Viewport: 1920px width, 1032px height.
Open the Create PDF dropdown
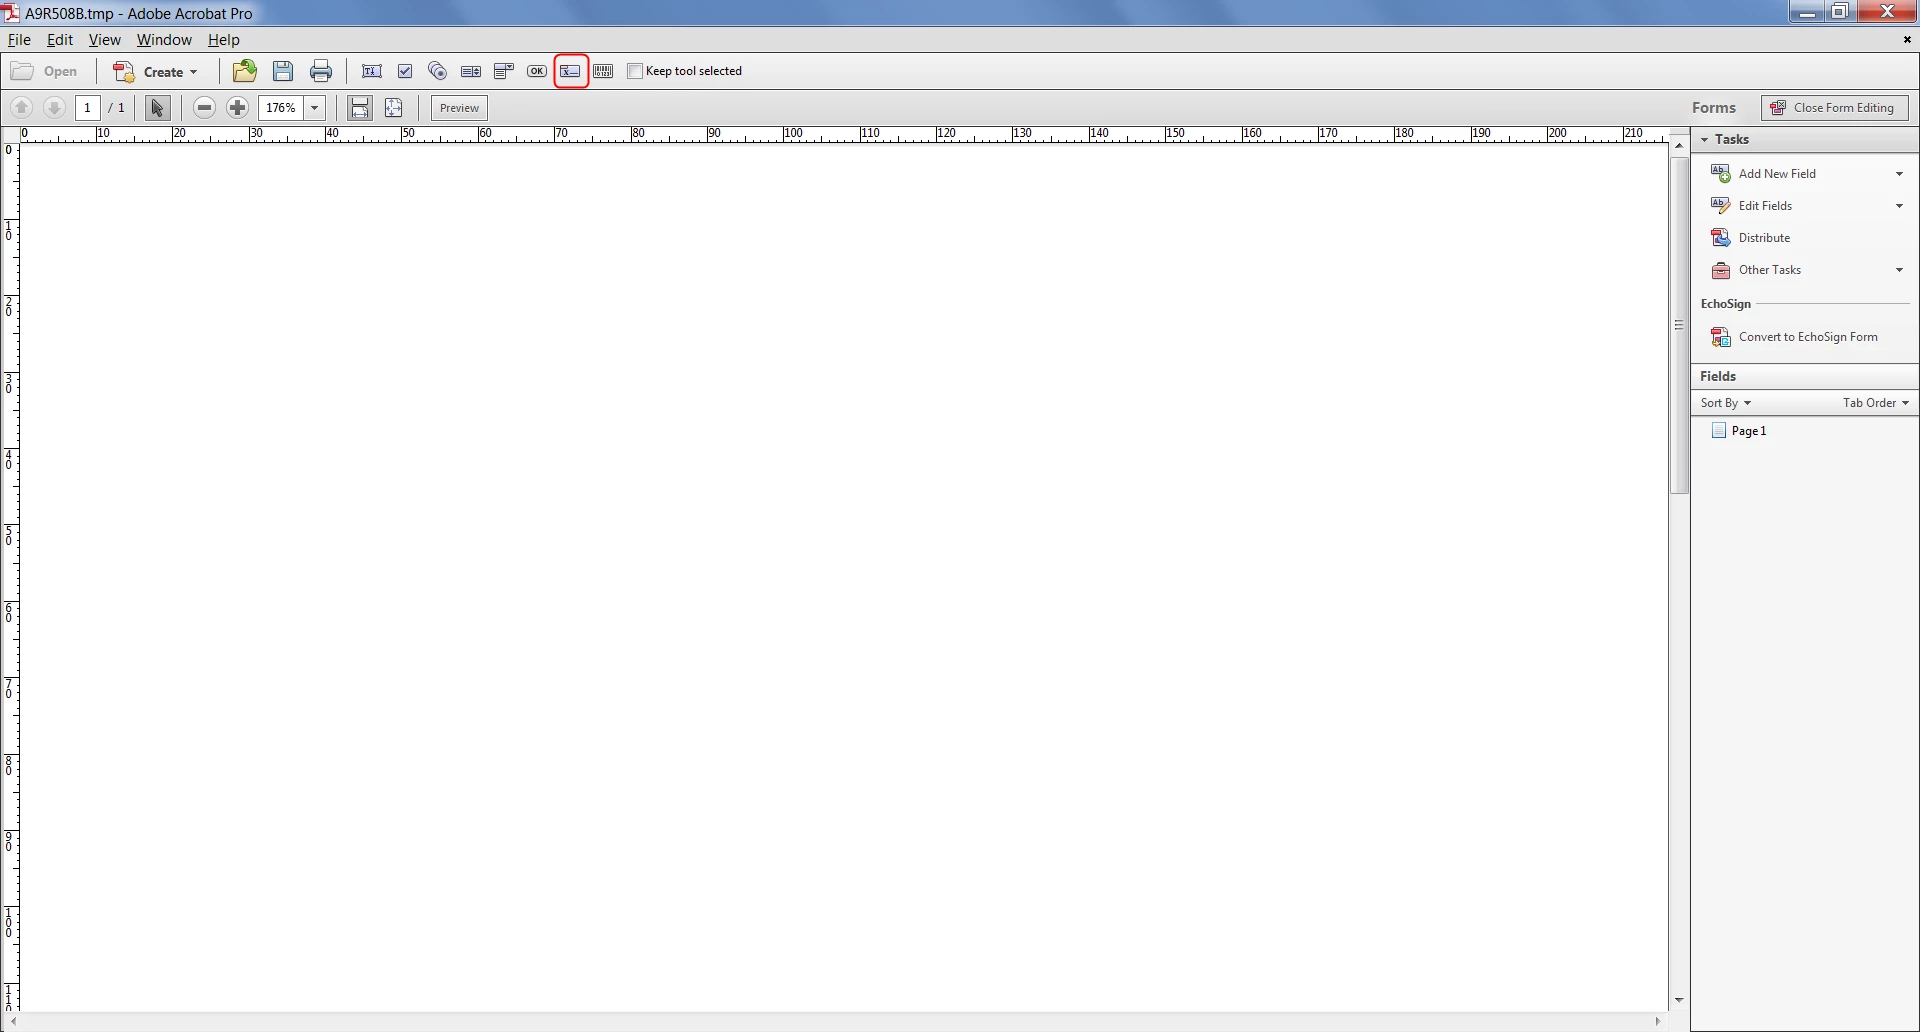pos(155,71)
